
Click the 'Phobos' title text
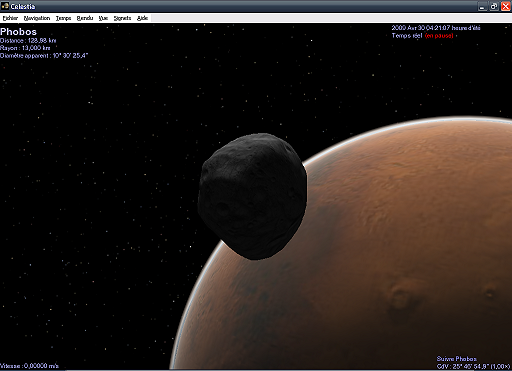pyautogui.click(x=18, y=32)
